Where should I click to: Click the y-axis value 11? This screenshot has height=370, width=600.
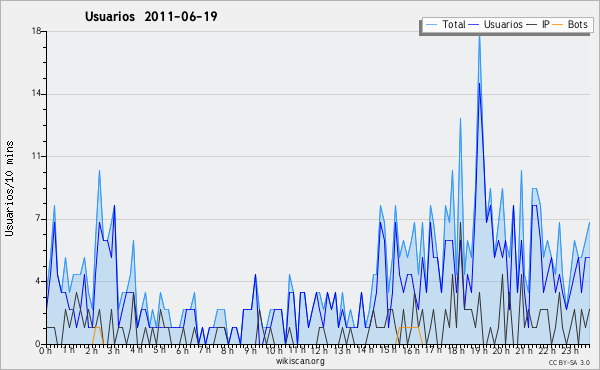[36, 156]
